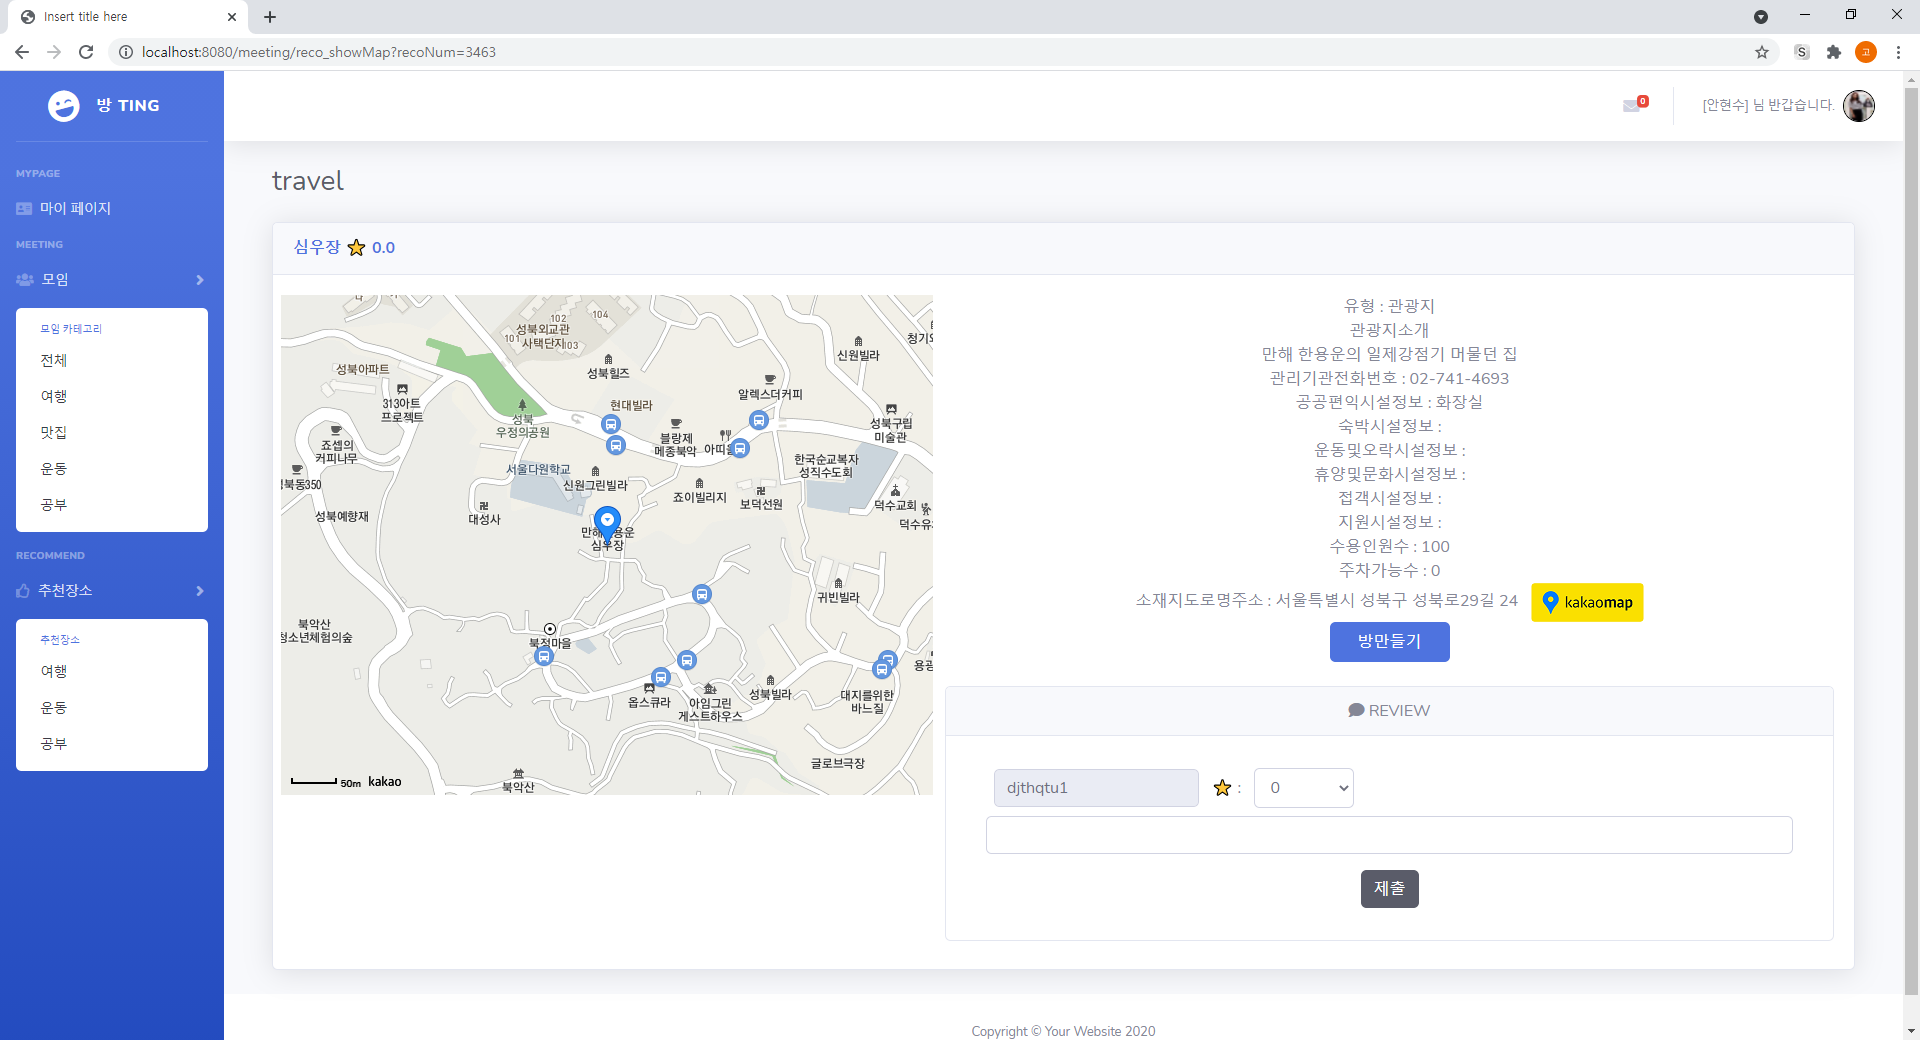Click the 모임 people icon in sidebar

pos(23,279)
